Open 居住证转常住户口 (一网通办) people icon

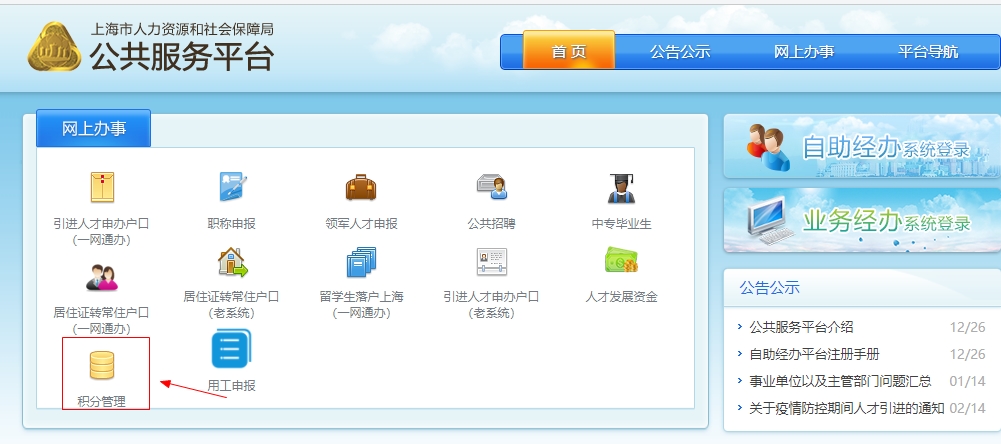pyautogui.click(x=102, y=277)
